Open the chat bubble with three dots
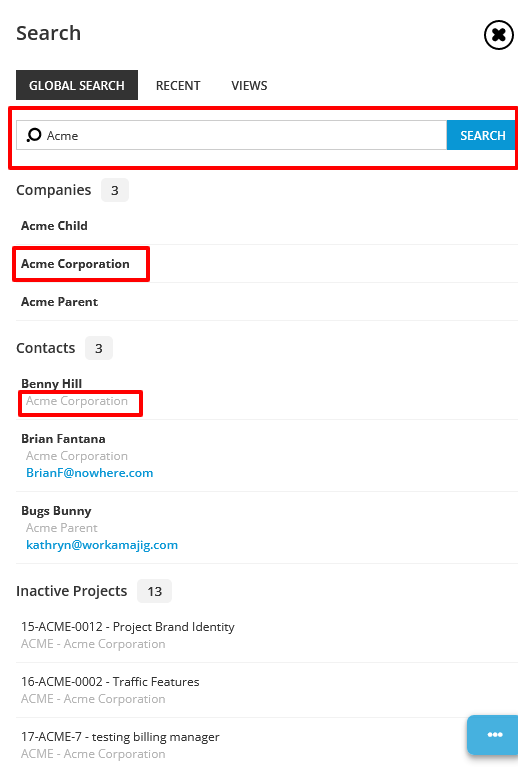This screenshot has height=767, width=518. [494, 734]
